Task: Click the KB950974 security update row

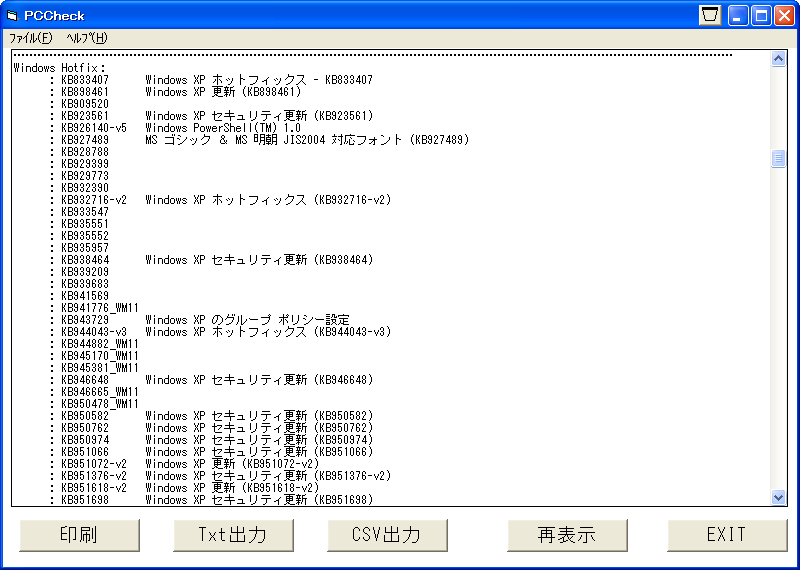Action: pyautogui.click(x=211, y=440)
